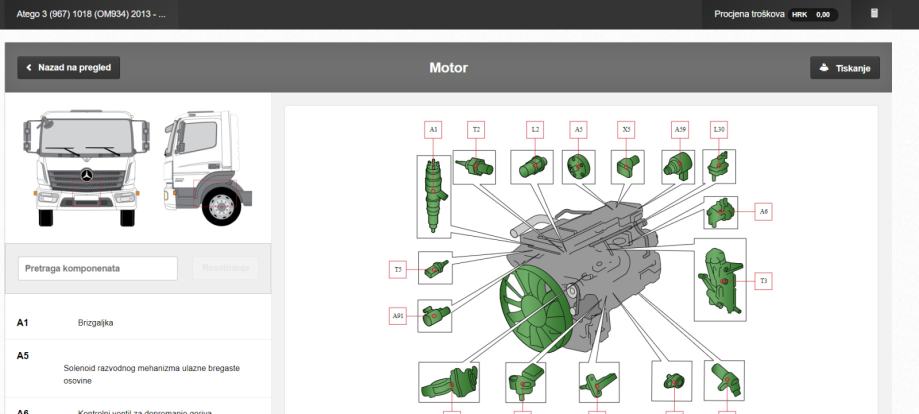This screenshot has width=919, height=414.
Task: Select the valve component image beside A6
Action: coord(721,212)
